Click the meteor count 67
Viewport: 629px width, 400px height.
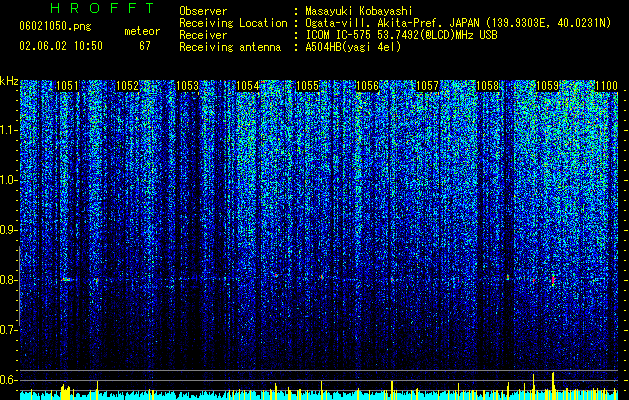tap(145, 46)
